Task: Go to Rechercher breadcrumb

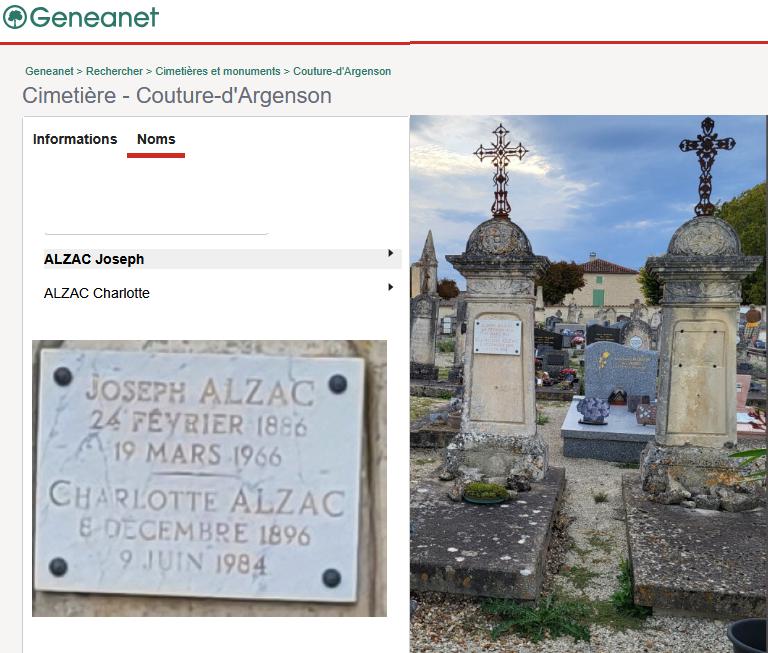Action: coord(114,71)
